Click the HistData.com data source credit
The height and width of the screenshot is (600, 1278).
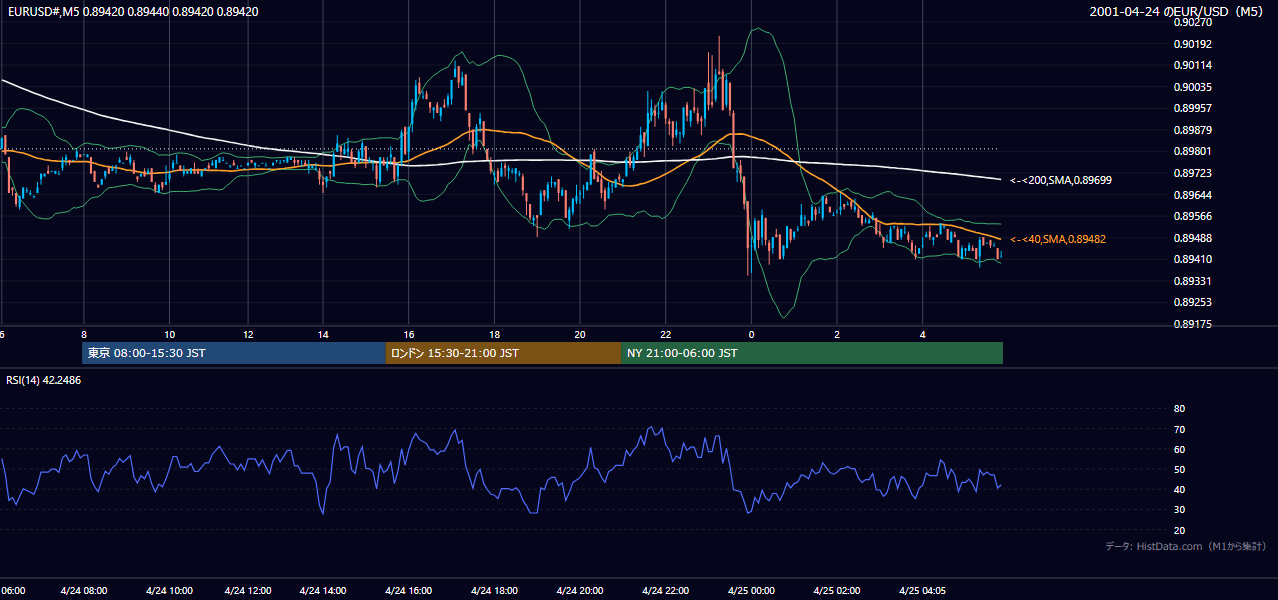1186,546
